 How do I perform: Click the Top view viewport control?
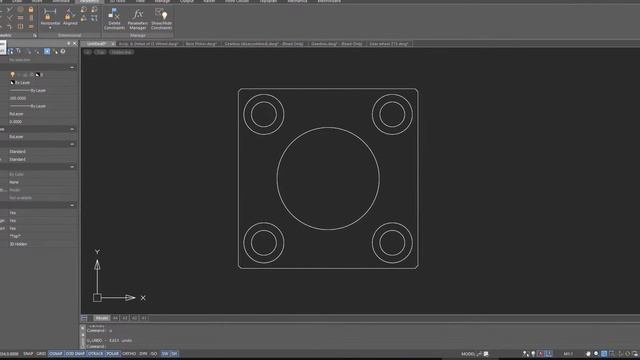click(100, 52)
